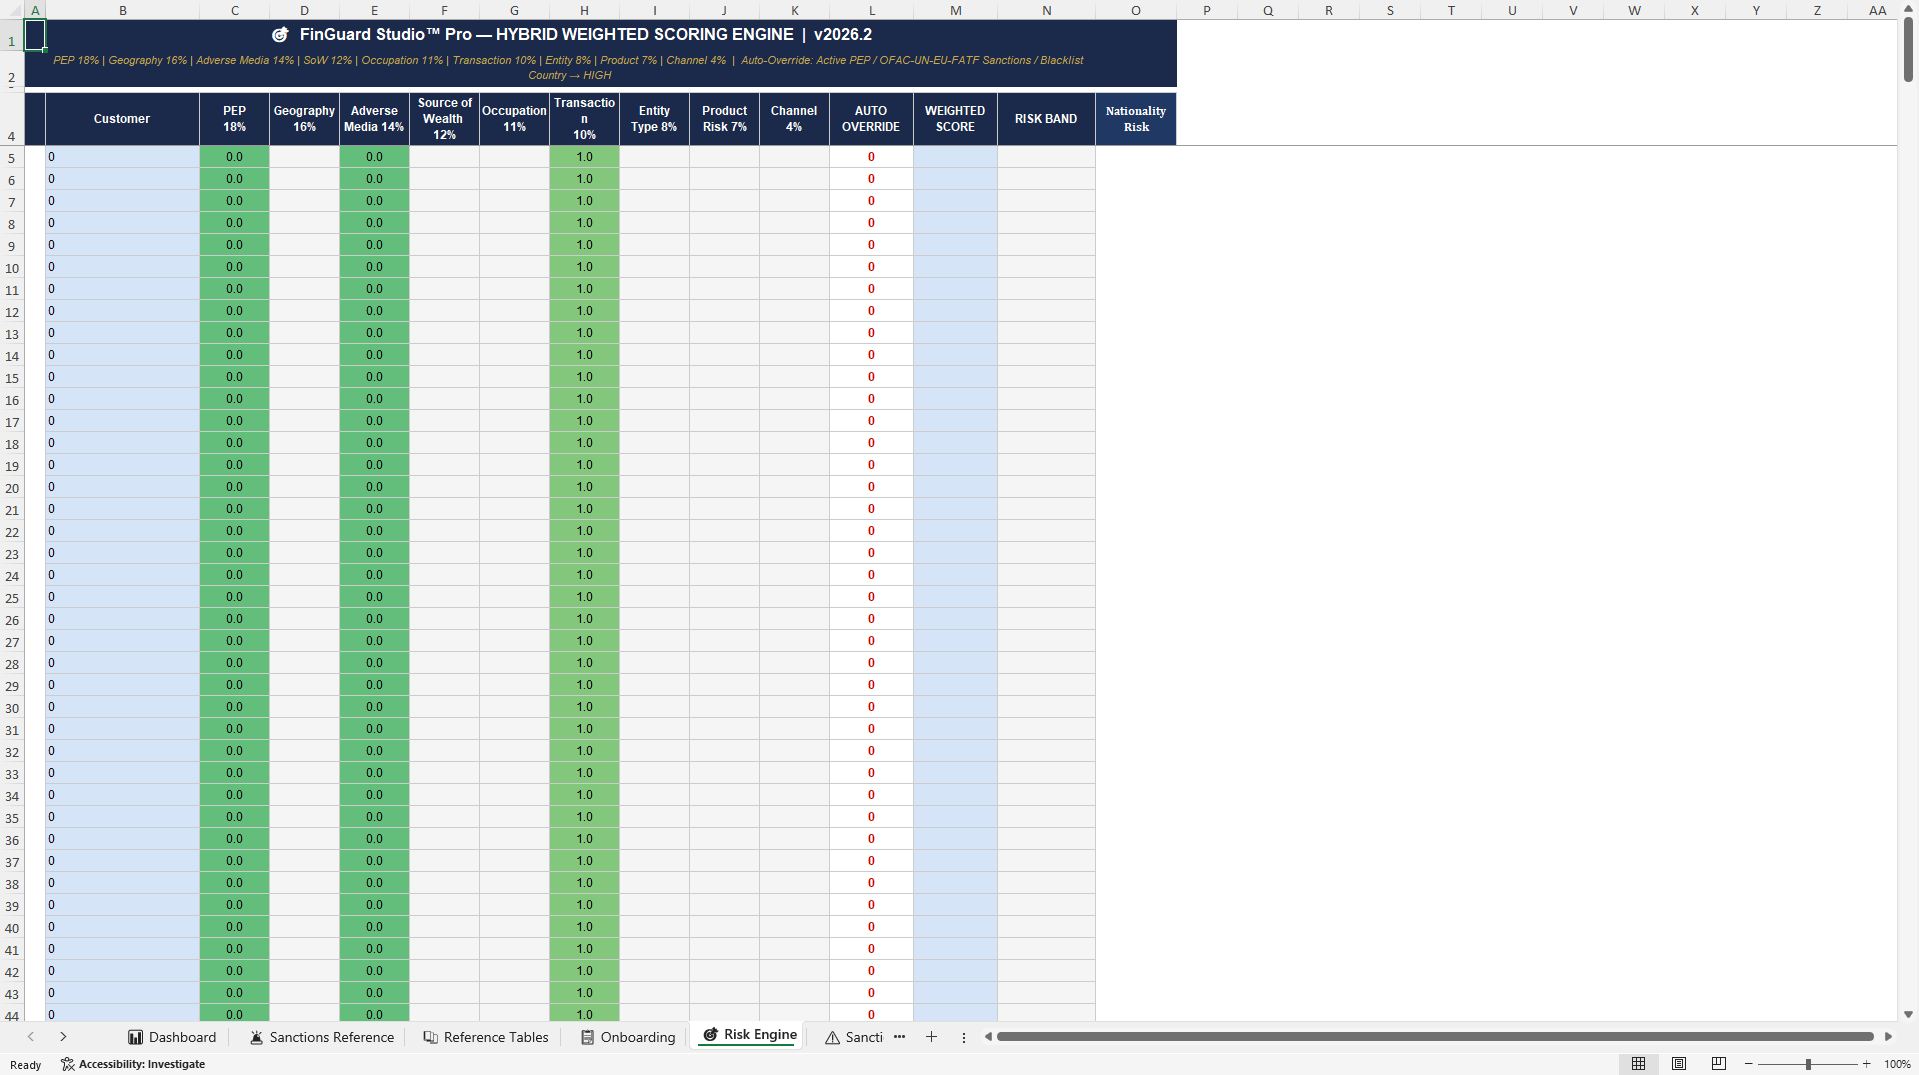Select row 20 header
This screenshot has width=1919, height=1075.
pyautogui.click(x=12, y=488)
